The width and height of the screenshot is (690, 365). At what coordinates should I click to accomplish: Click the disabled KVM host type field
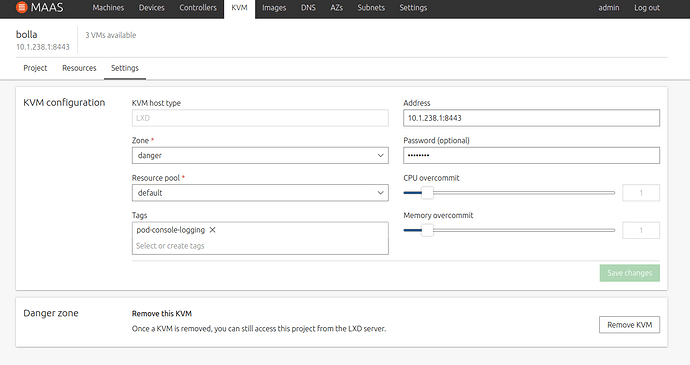[260, 118]
